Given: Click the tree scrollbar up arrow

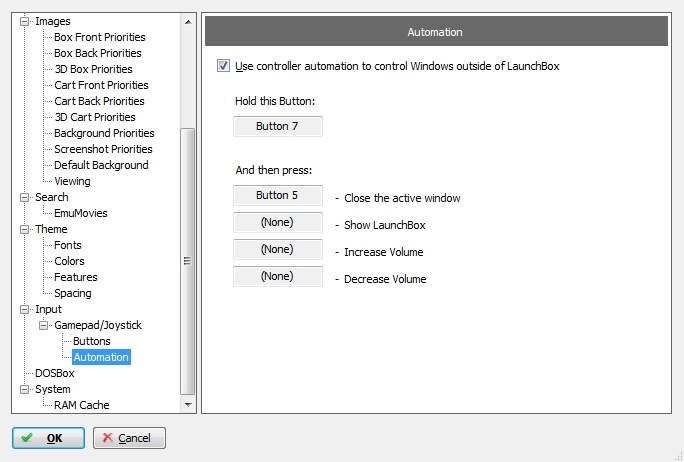Looking at the screenshot, I should 188,22.
